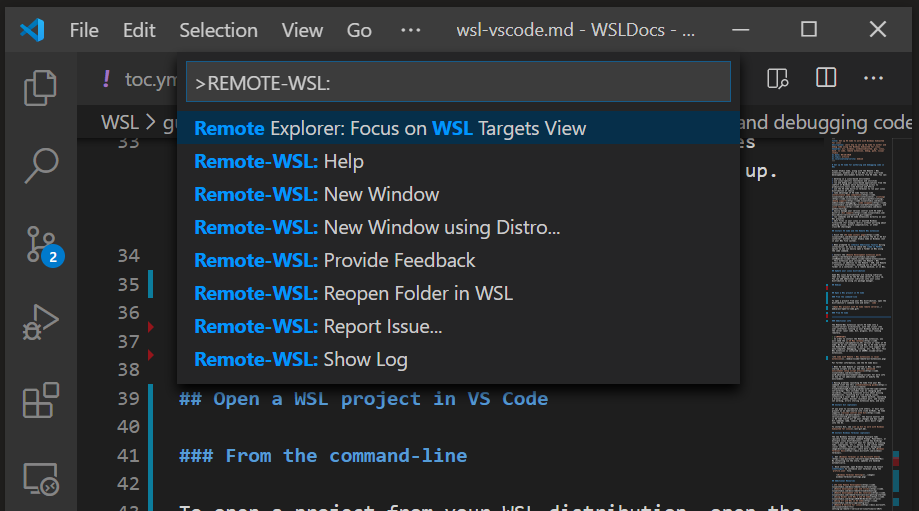Click the command palette input box

click(x=458, y=83)
